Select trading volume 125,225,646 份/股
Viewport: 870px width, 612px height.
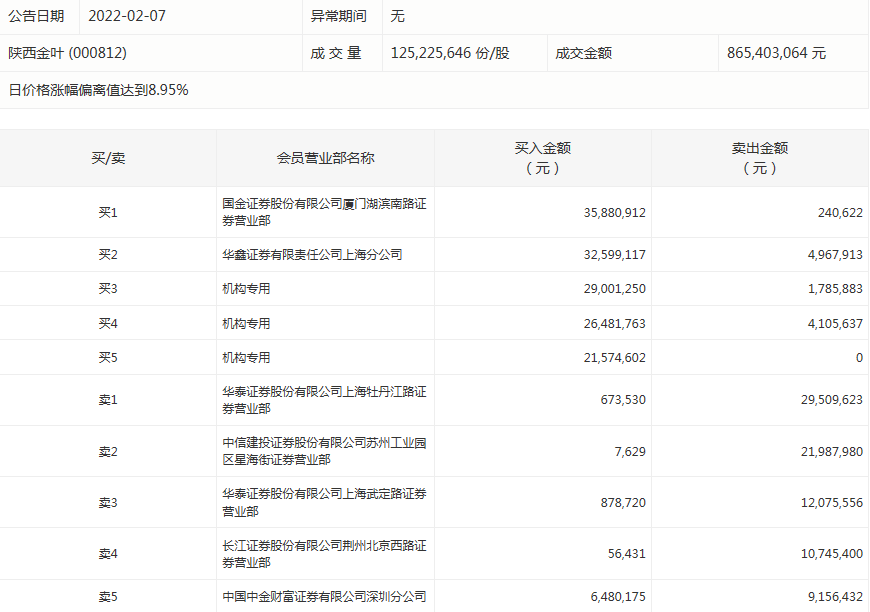450,53
